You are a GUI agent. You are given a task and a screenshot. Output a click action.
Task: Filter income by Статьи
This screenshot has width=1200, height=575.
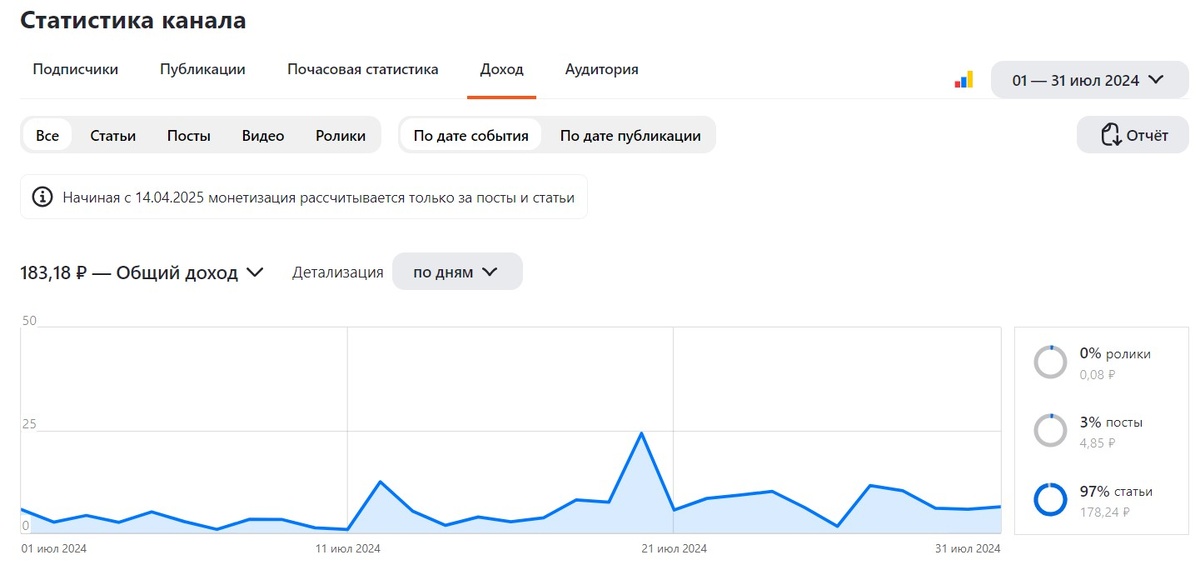click(113, 135)
